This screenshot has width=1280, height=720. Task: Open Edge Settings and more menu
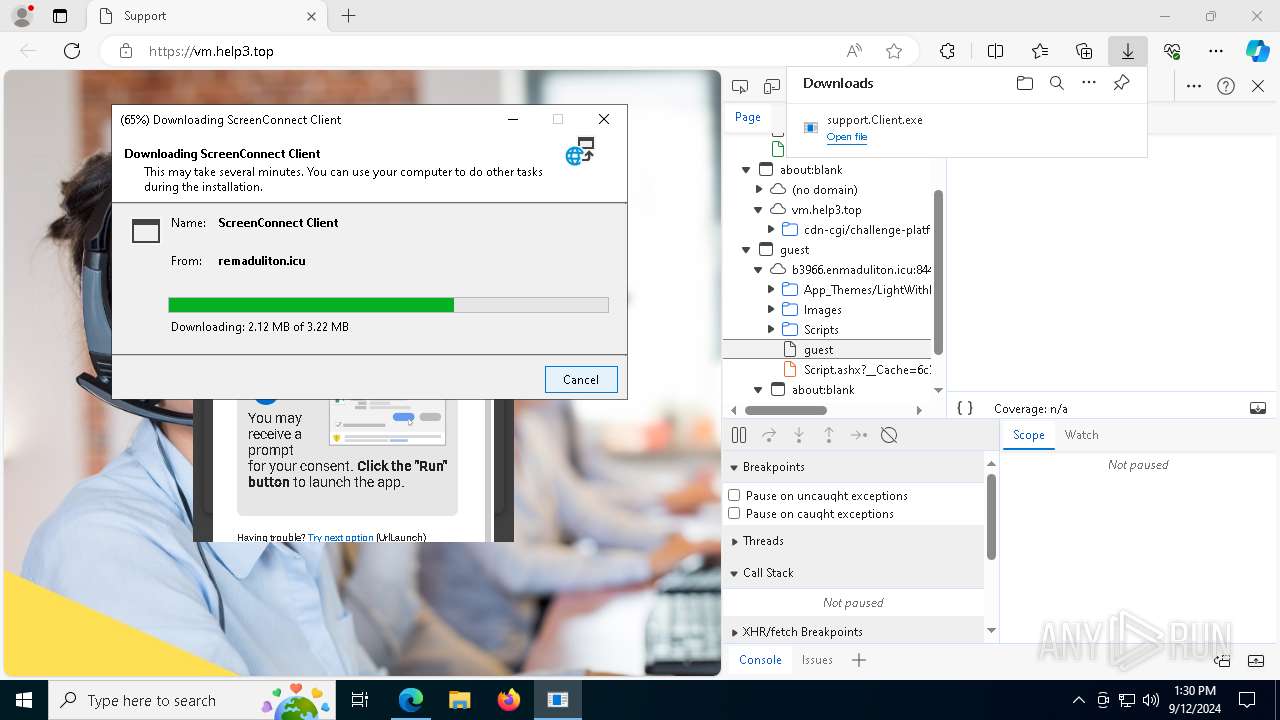click(1216, 51)
